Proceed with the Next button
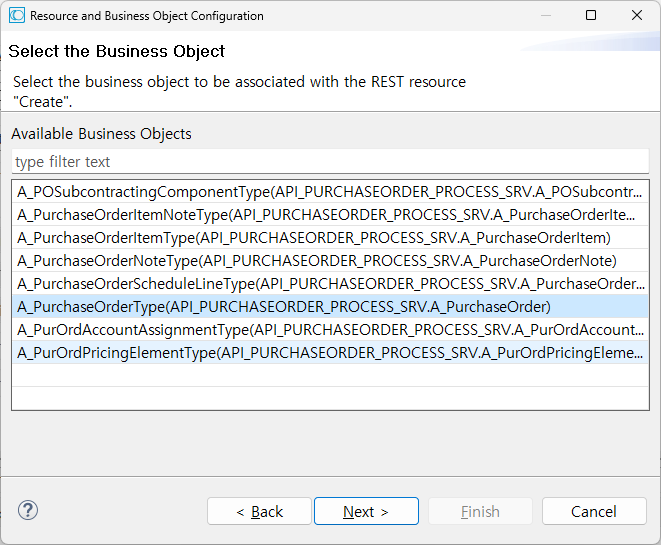Viewport: 661px width, 545px height. tap(365, 511)
